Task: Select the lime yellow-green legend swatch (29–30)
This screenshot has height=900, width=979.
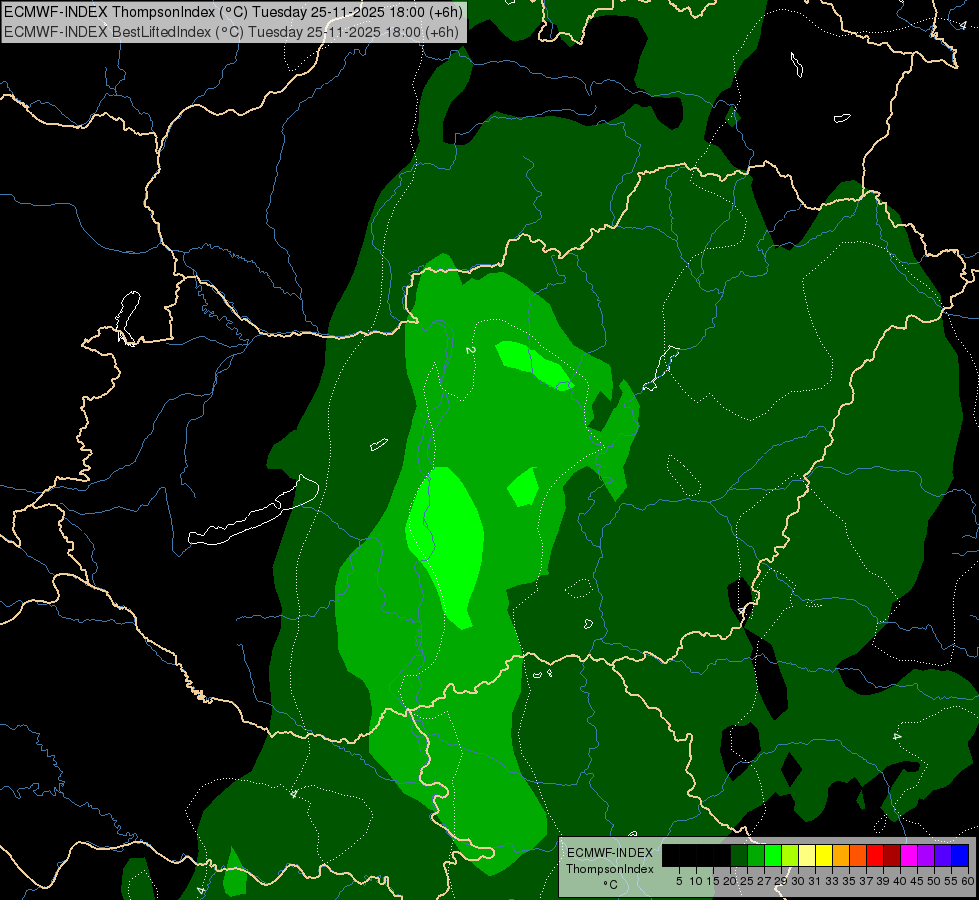Action: 790,855
